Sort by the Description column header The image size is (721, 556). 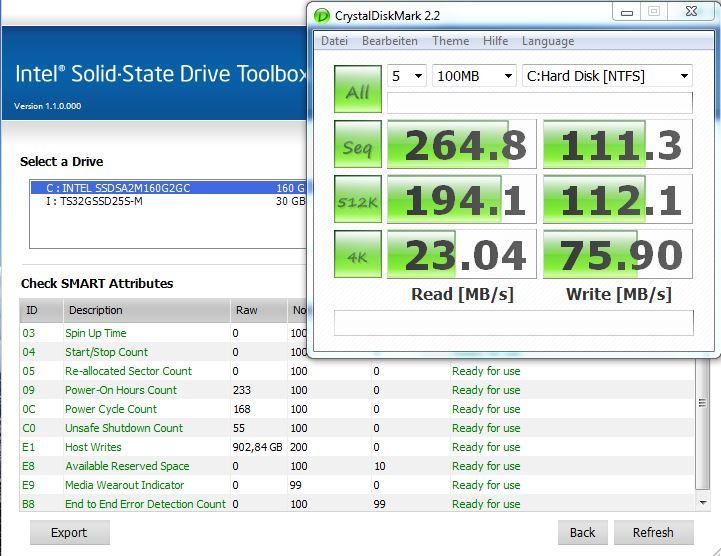[146, 310]
